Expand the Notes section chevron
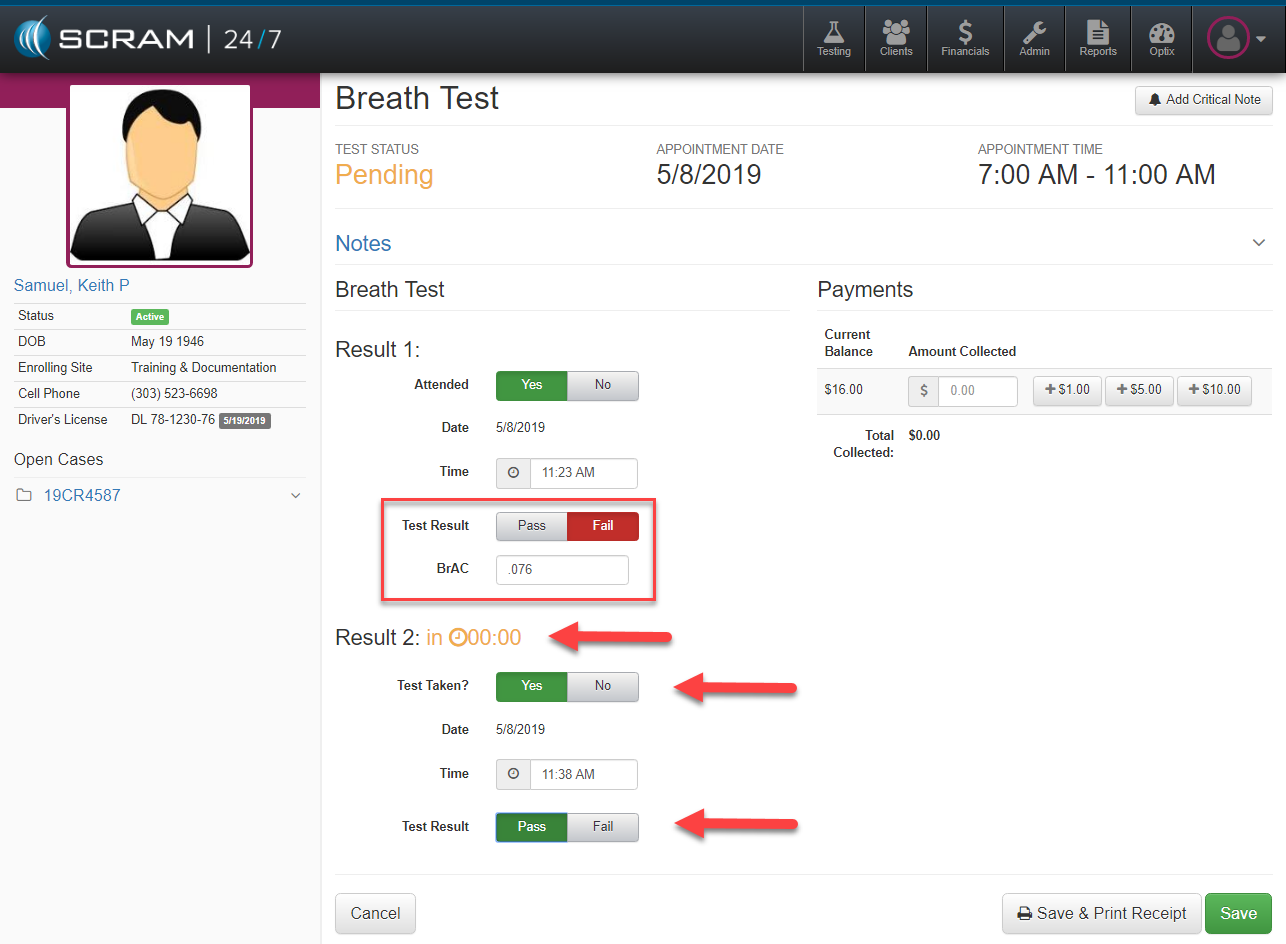1286x944 pixels. (x=1258, y=243)
